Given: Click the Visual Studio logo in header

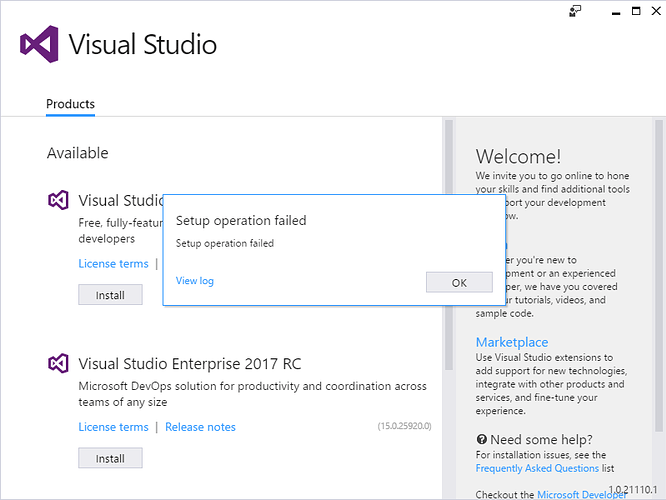Looking at the screenshot, I should (39, 44).
